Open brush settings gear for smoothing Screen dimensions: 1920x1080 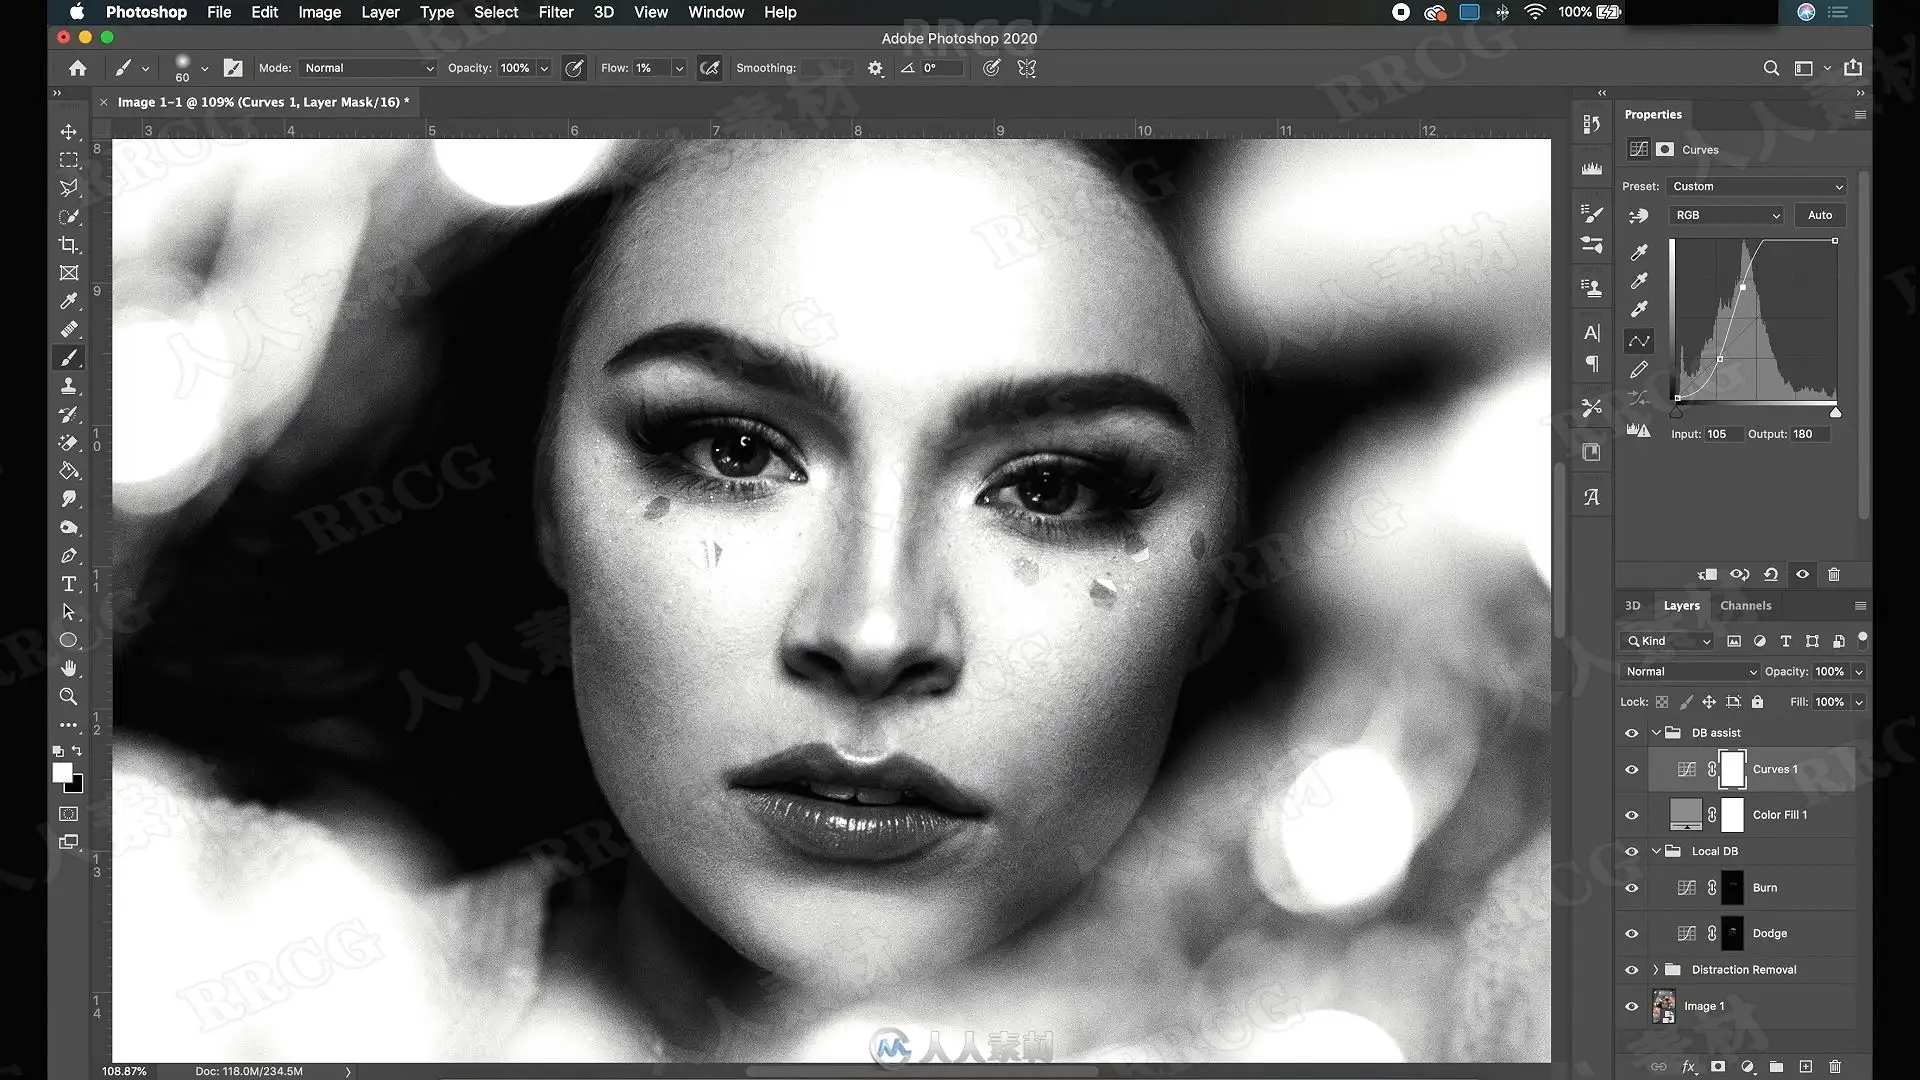875,68
